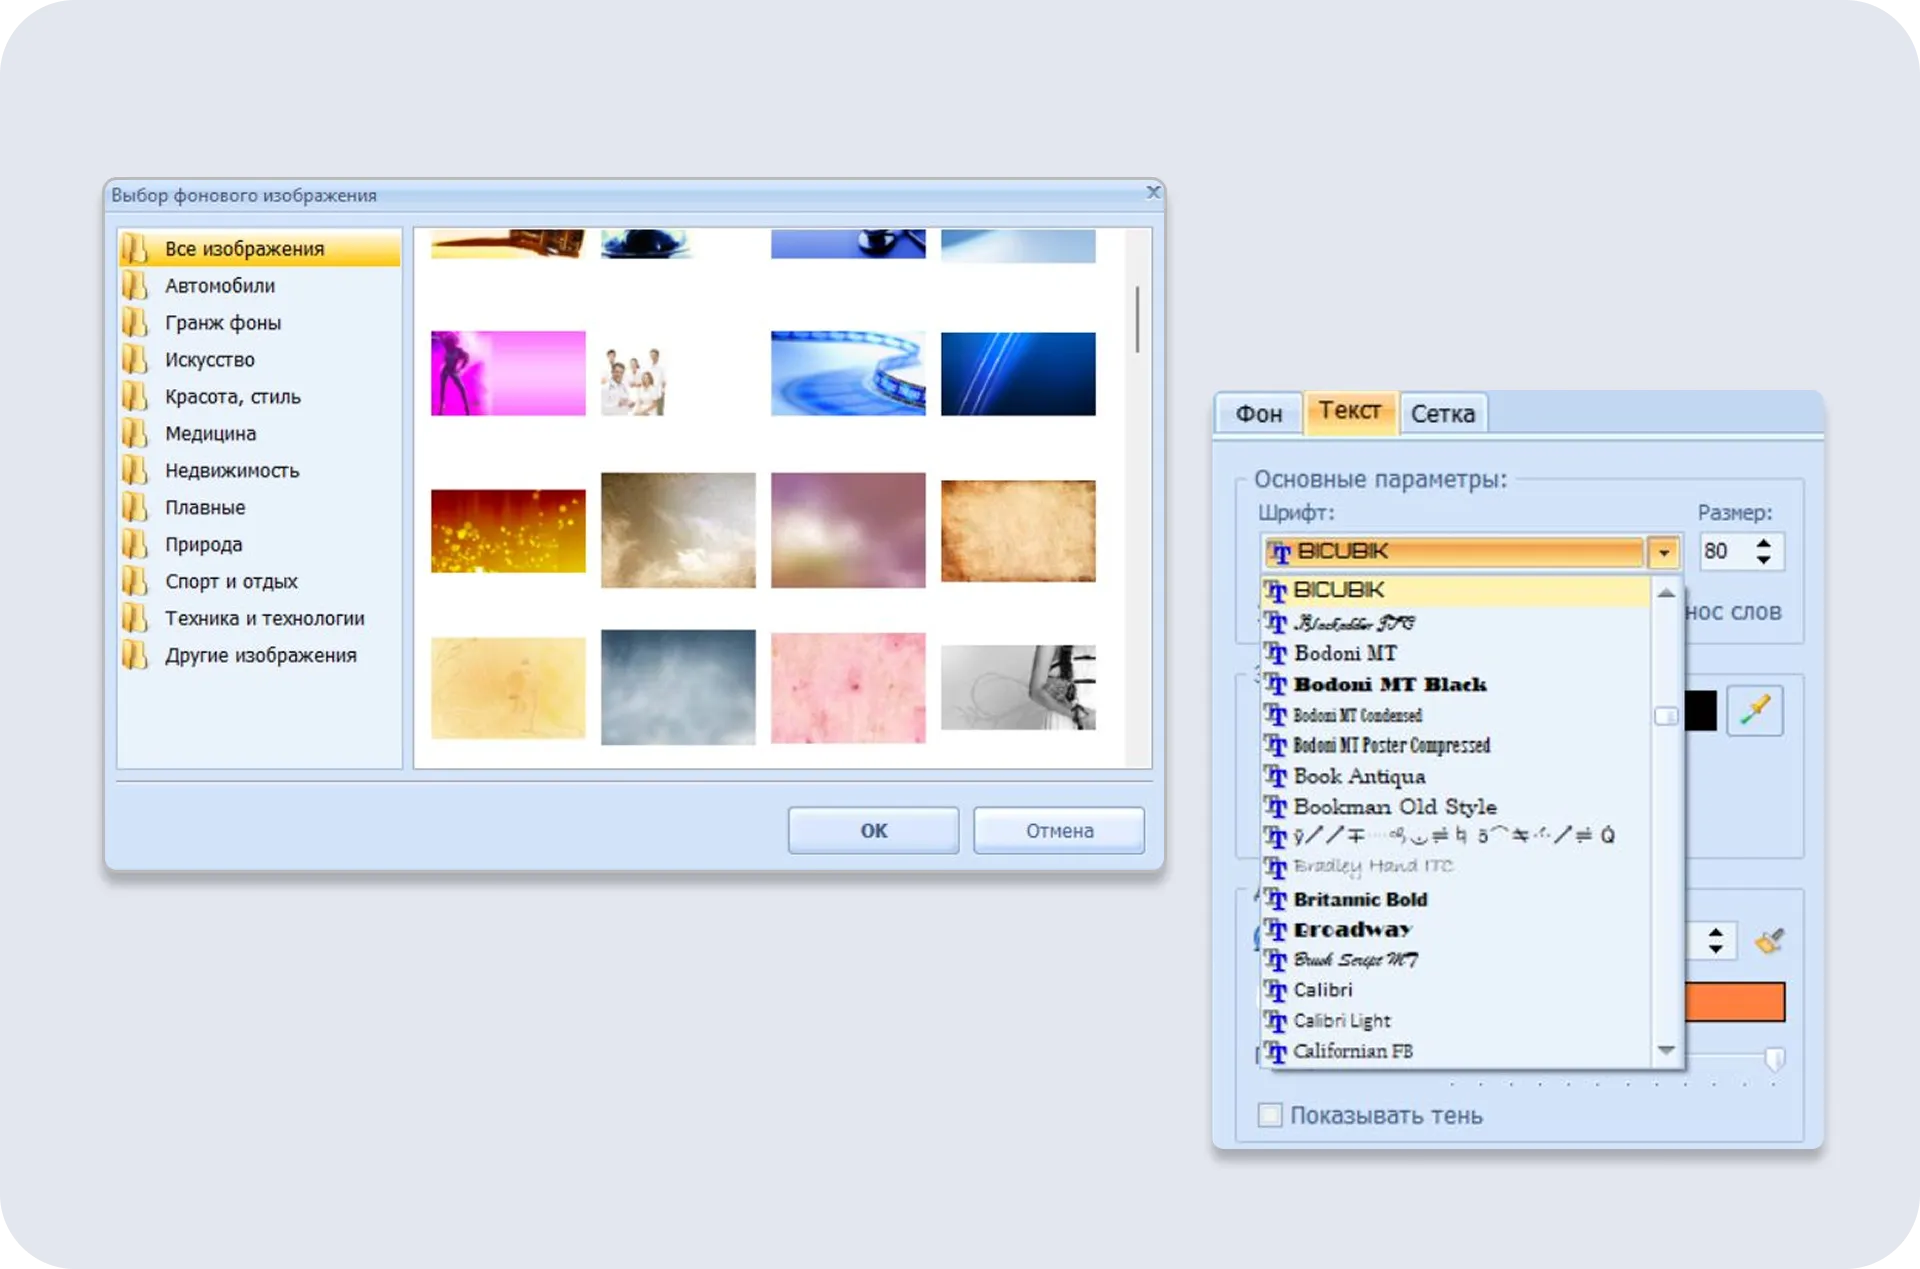Choose the pale yellow floral background

click(x=508, y=688)
